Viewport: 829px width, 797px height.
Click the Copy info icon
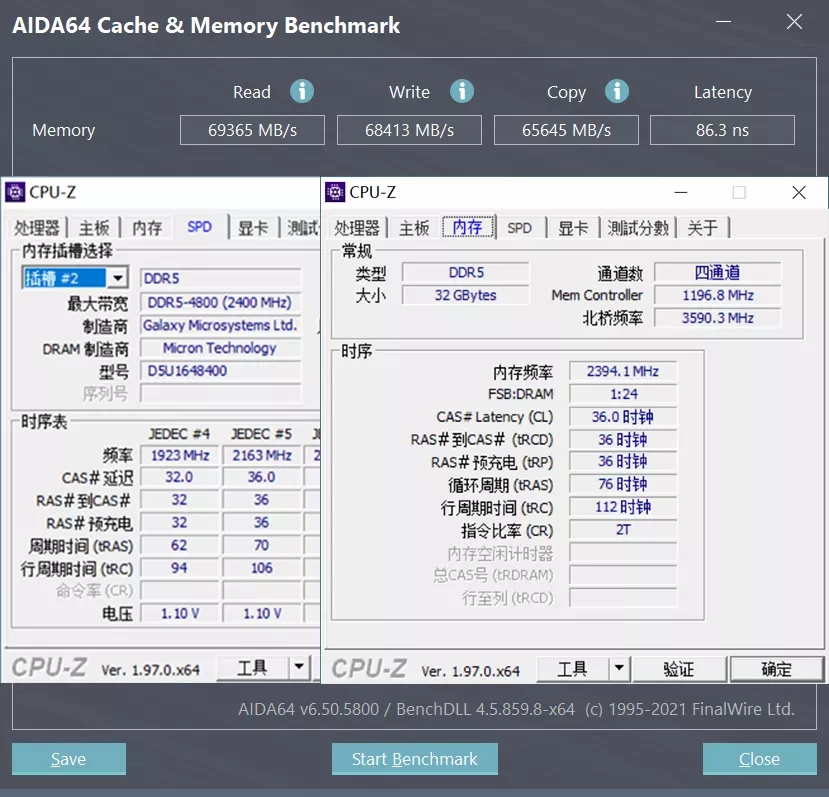[x=617, y=91]
